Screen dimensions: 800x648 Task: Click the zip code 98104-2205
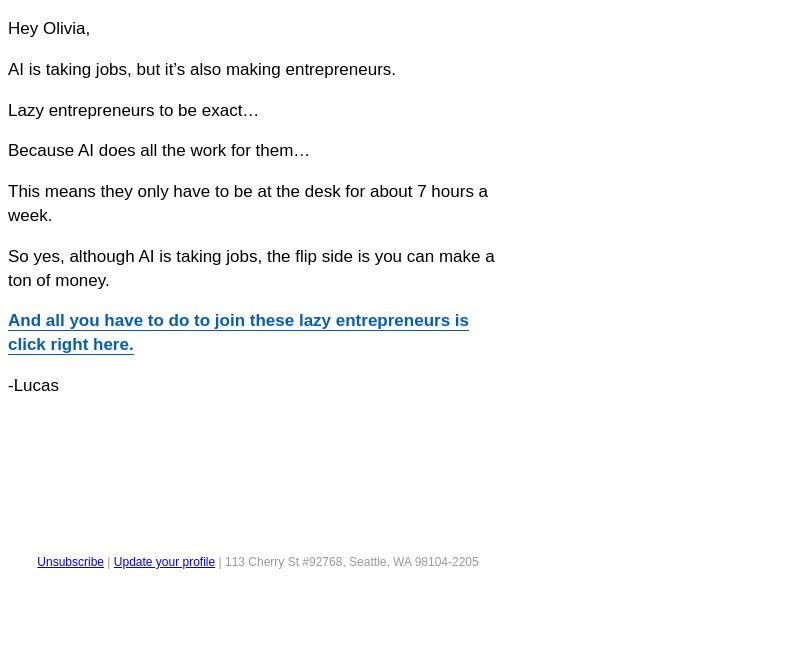(x=446, y=562)
